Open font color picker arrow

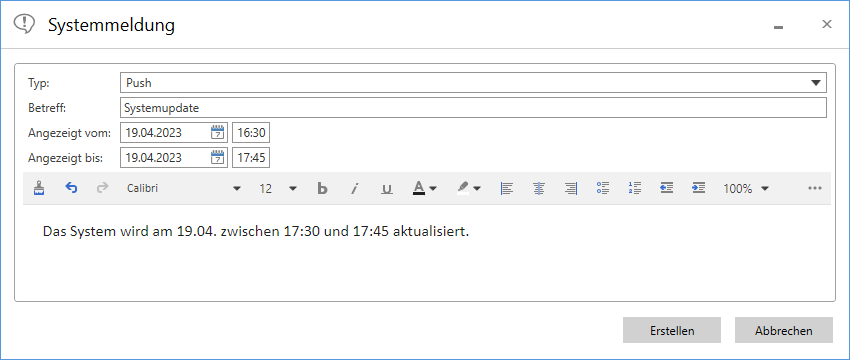point(433,189)
